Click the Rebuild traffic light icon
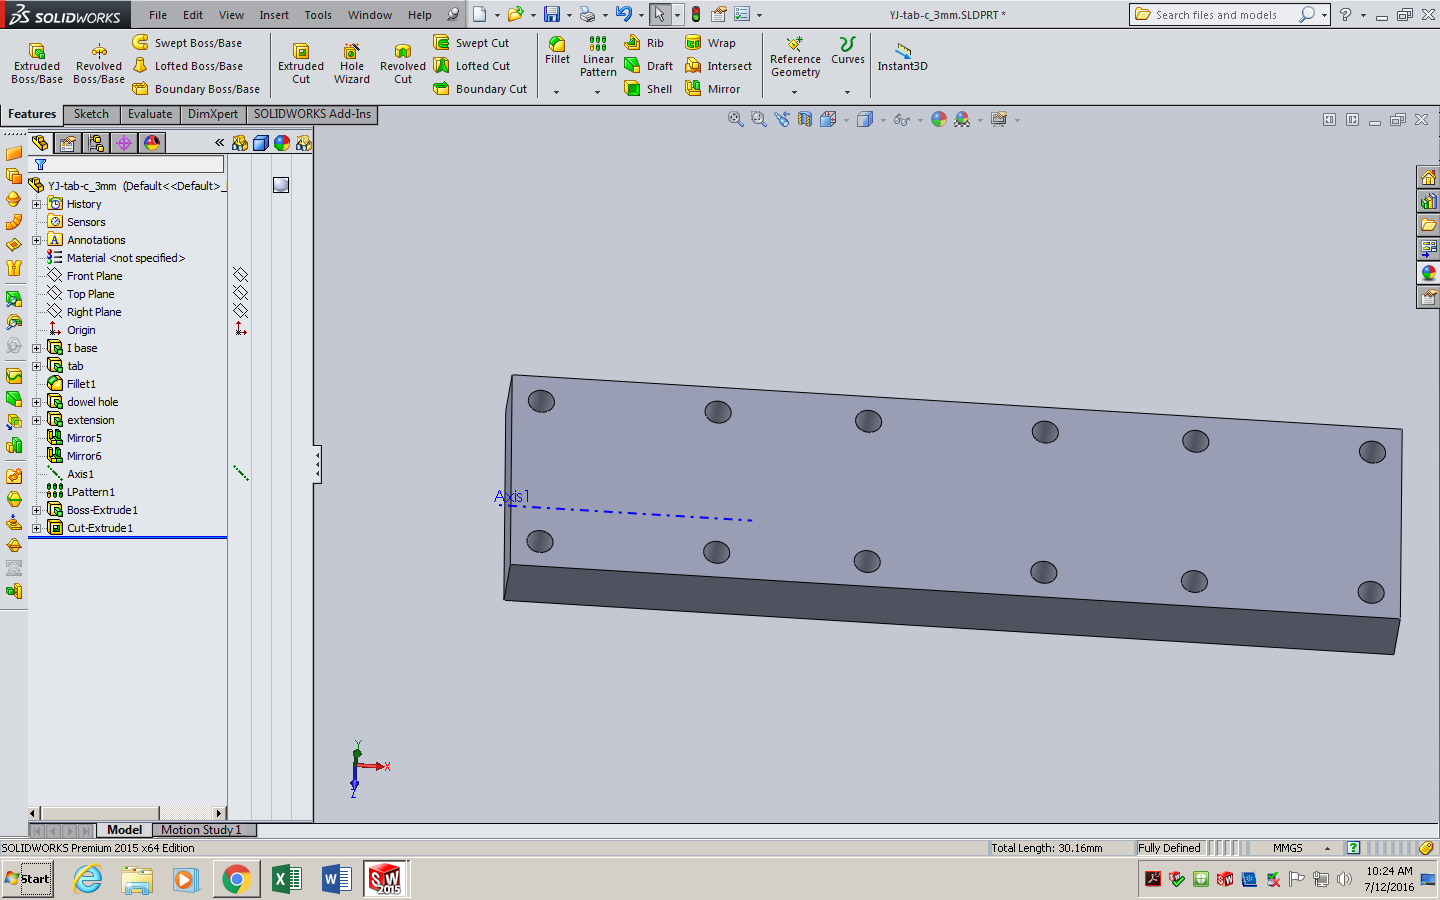The image size is (1440, 900). coord(696,14)
